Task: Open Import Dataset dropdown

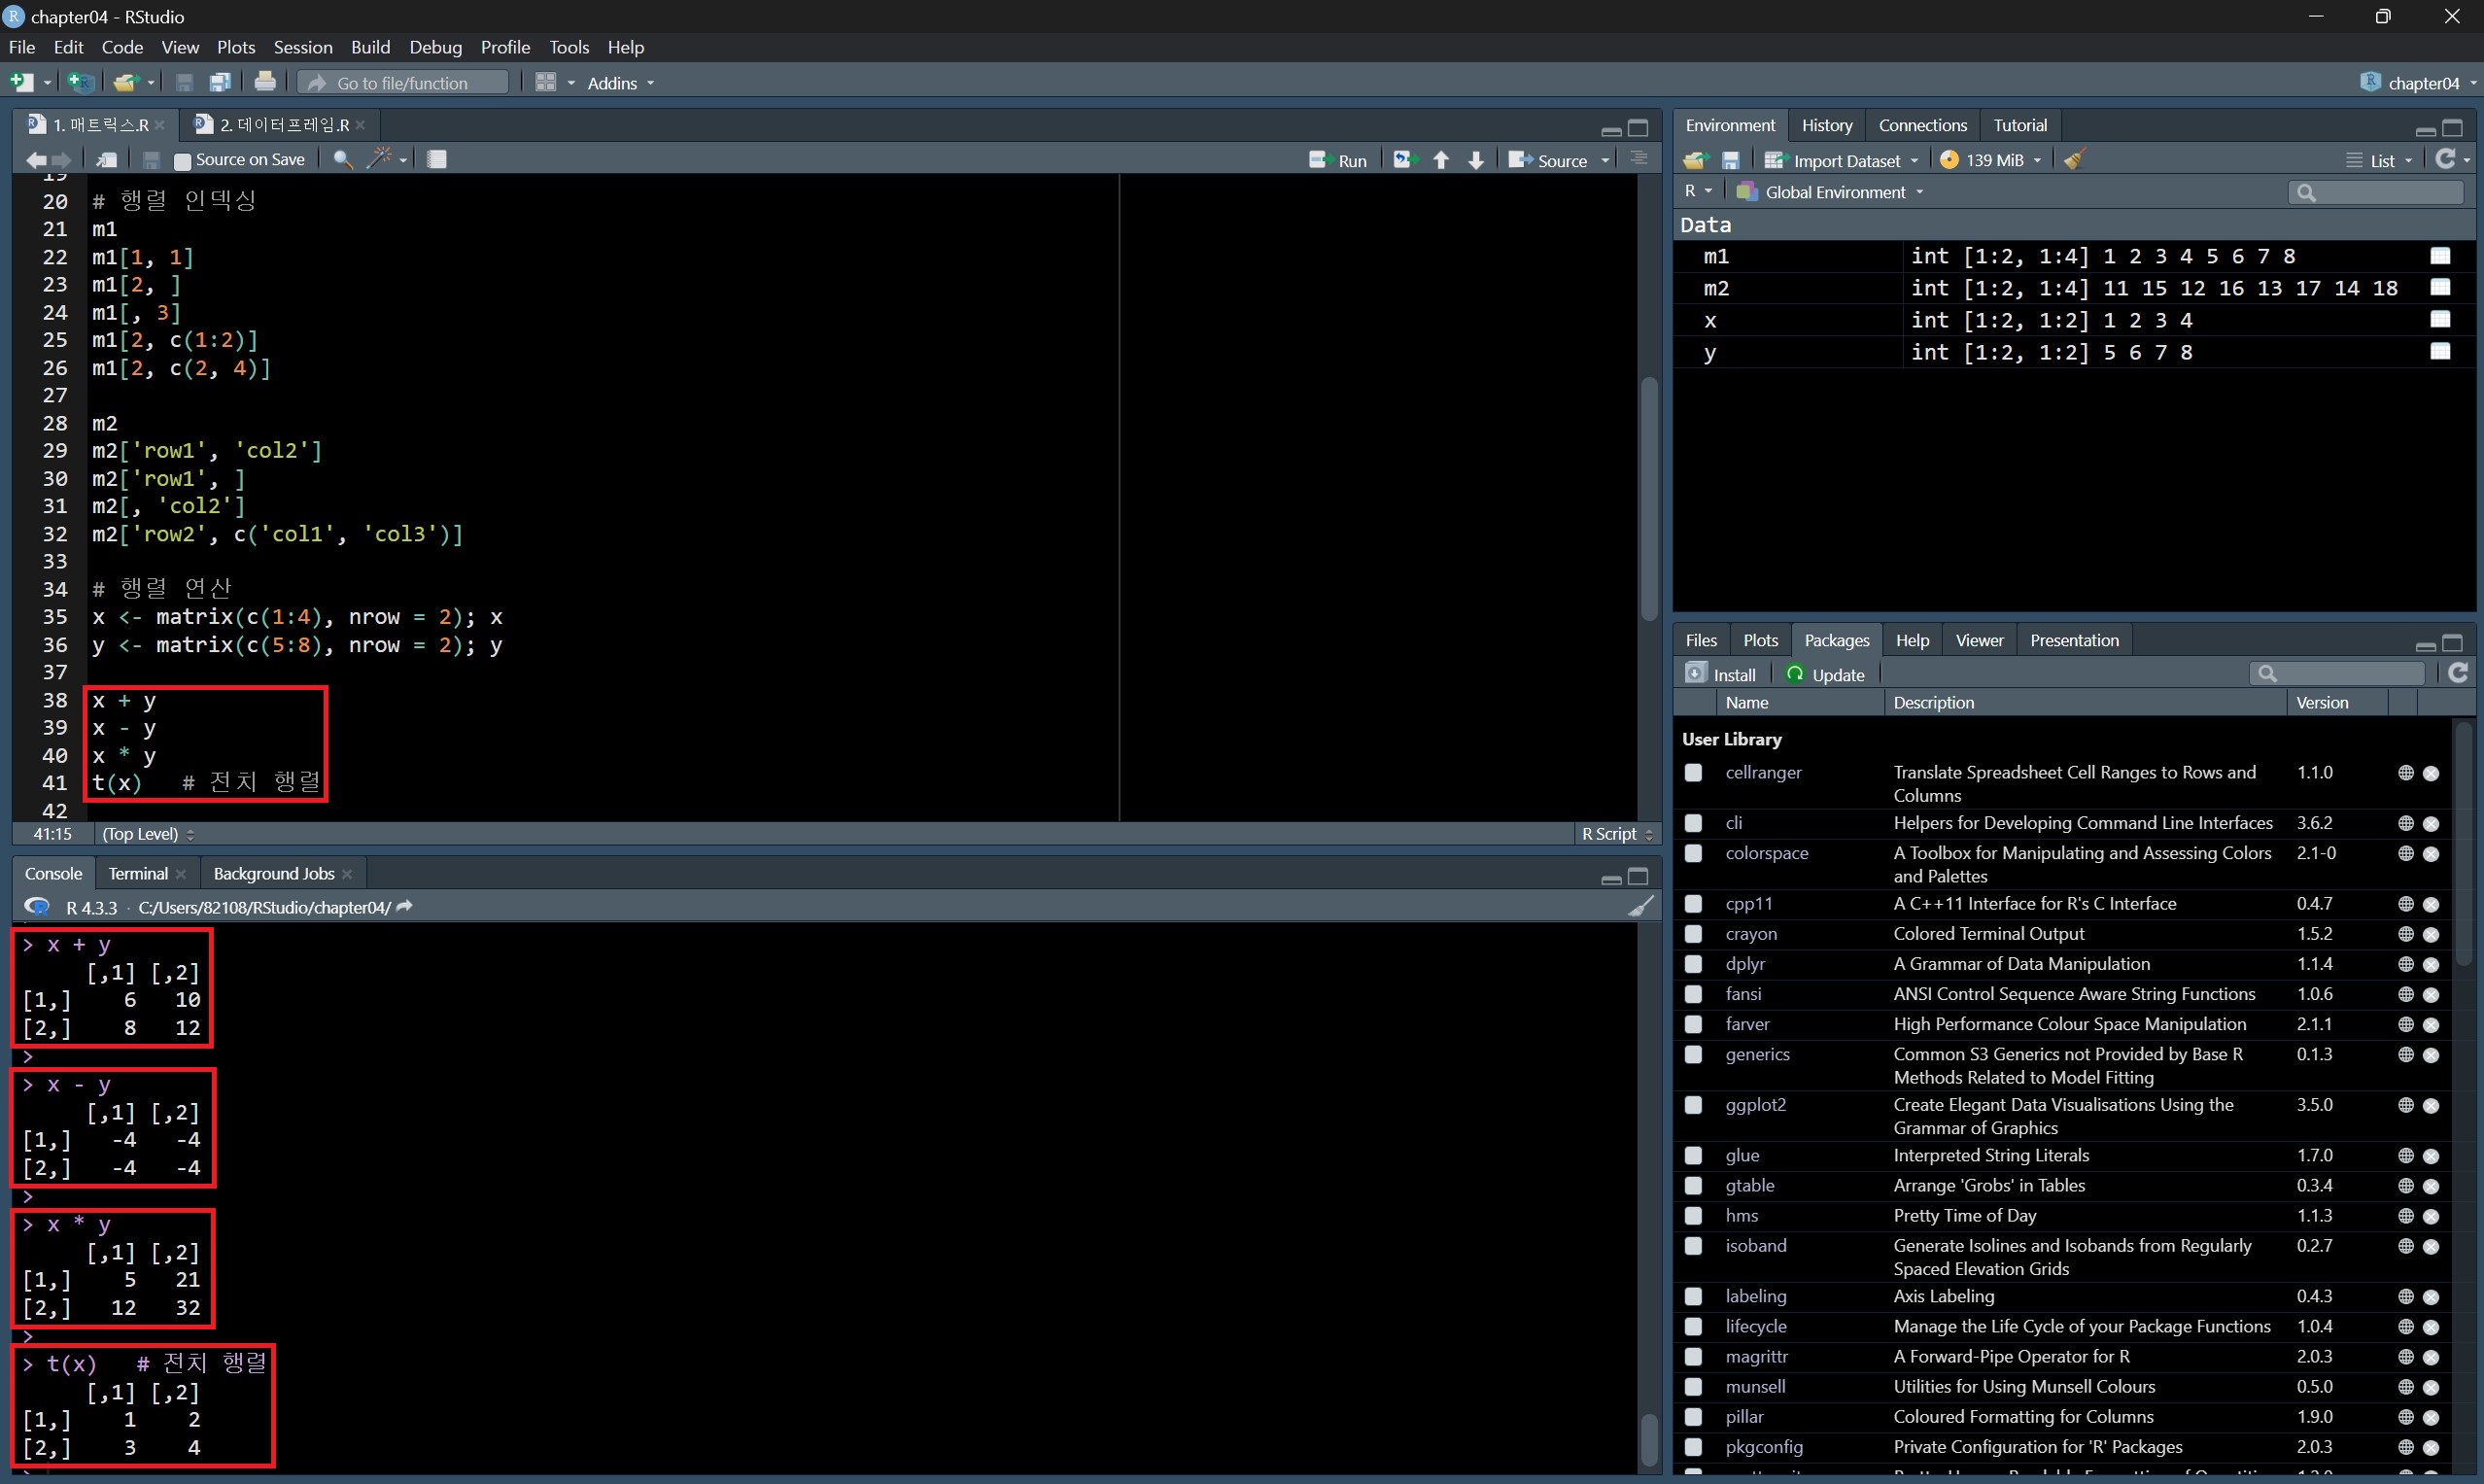Action: coord(1843,160)
